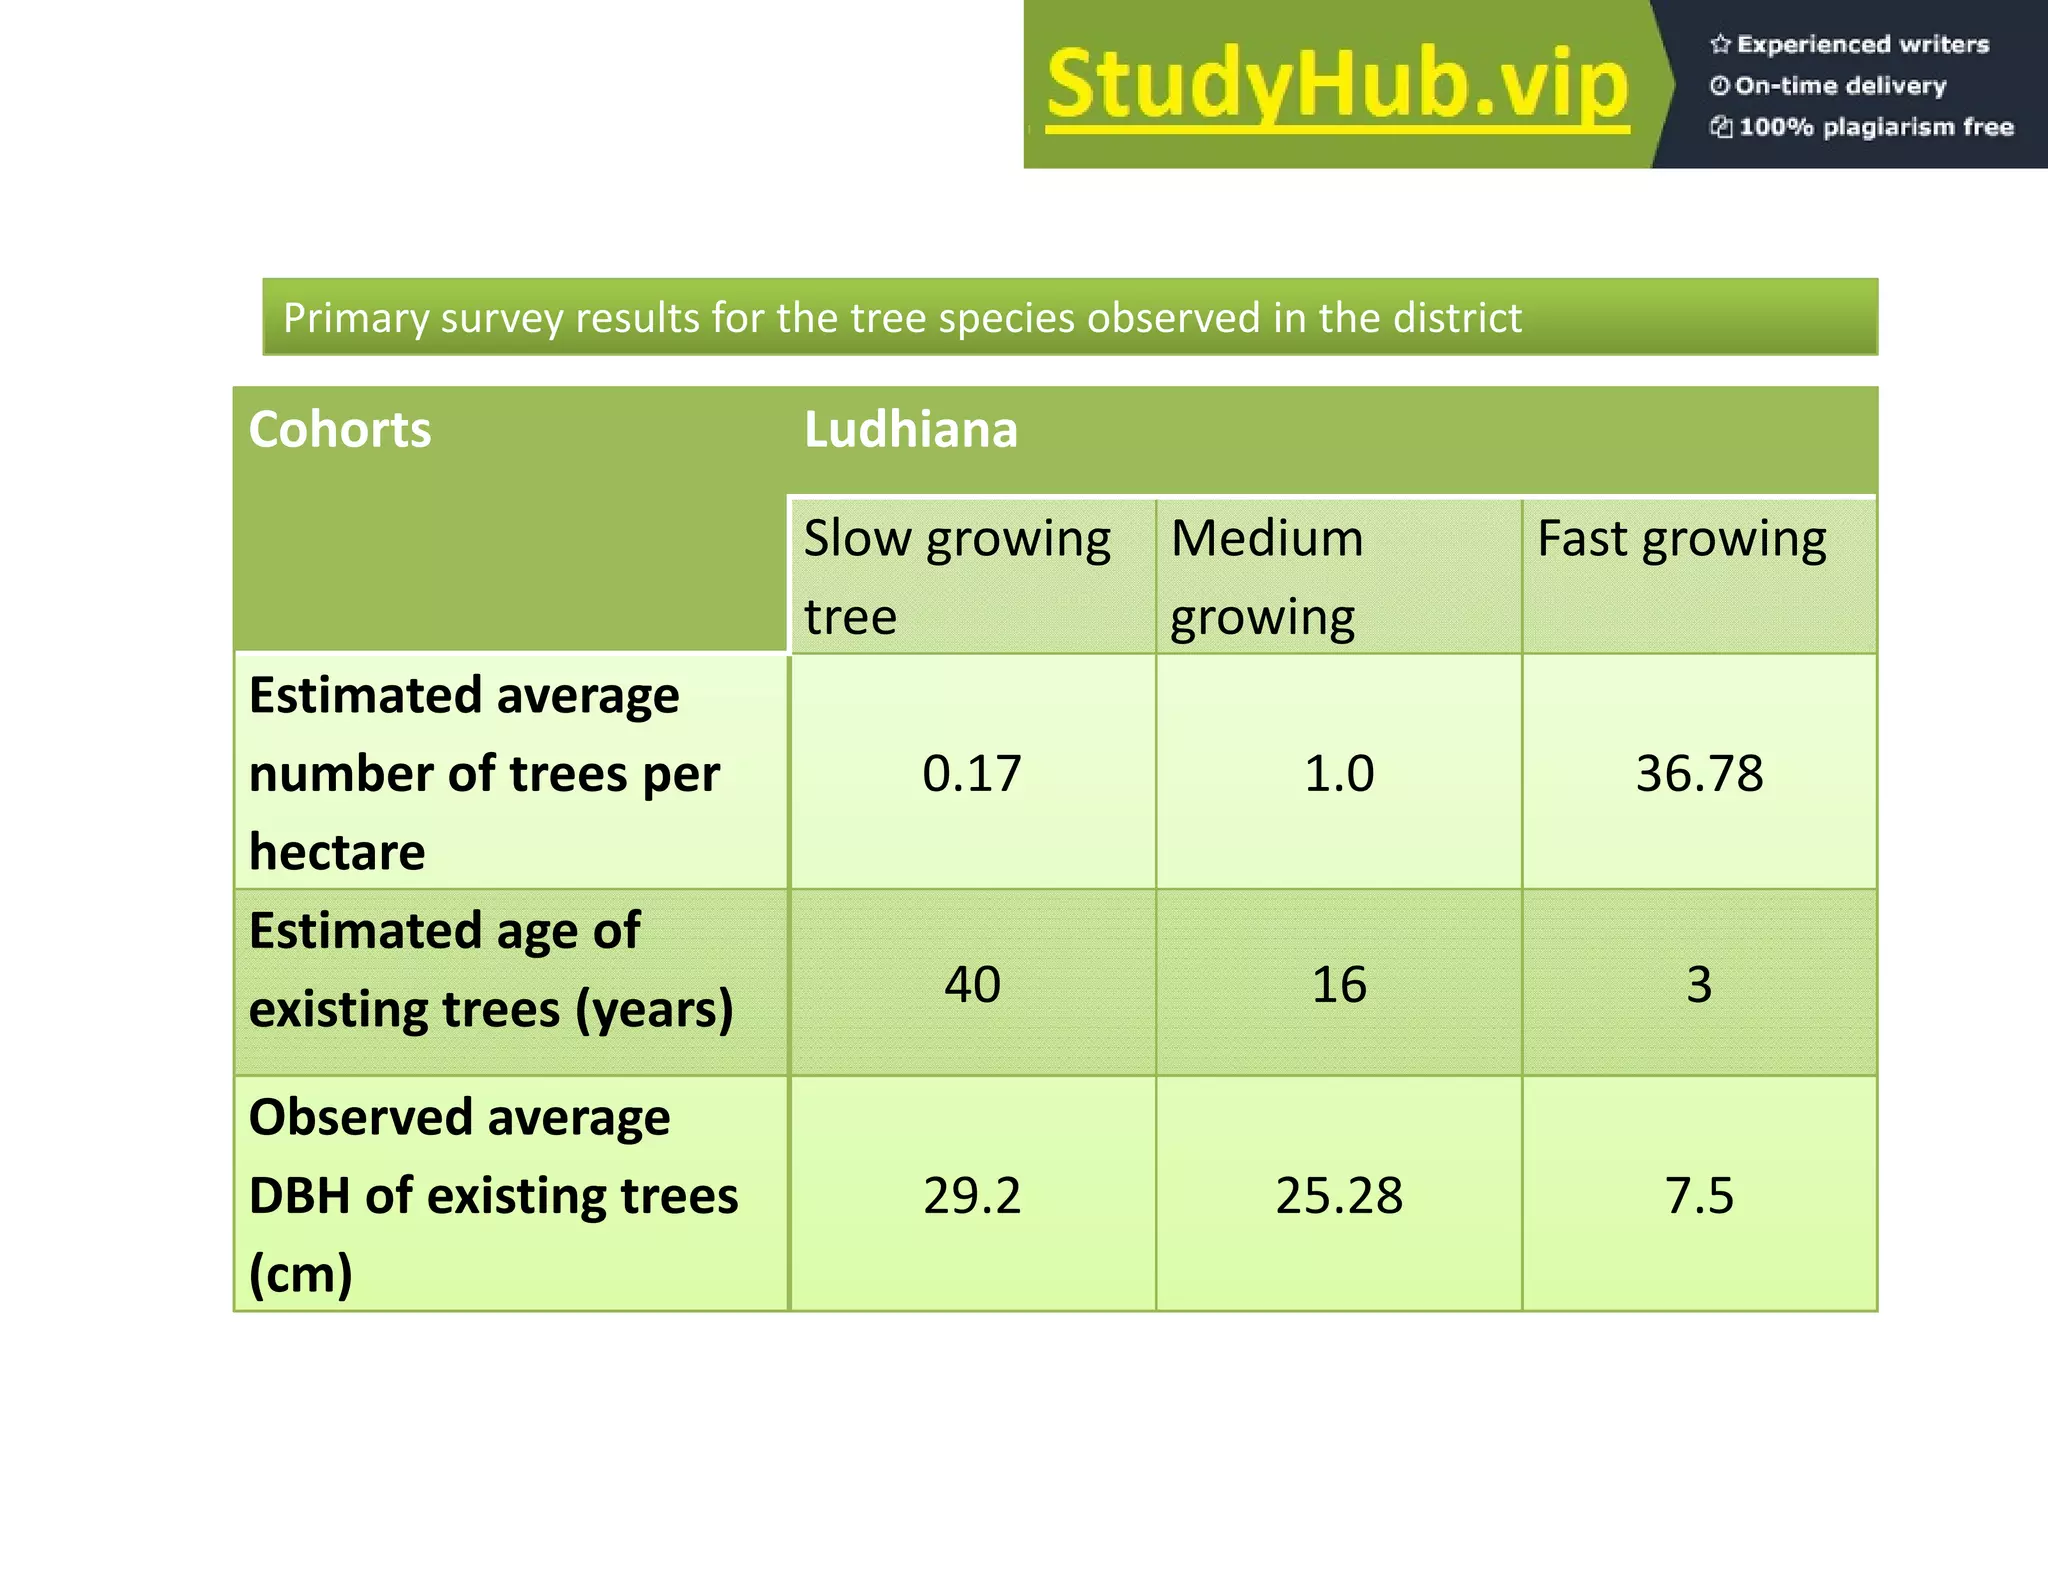This screenshot has height=1582, width=2048.
Task: Click the 'Slow growing tree' column header
Action: (x=973, y=576)
